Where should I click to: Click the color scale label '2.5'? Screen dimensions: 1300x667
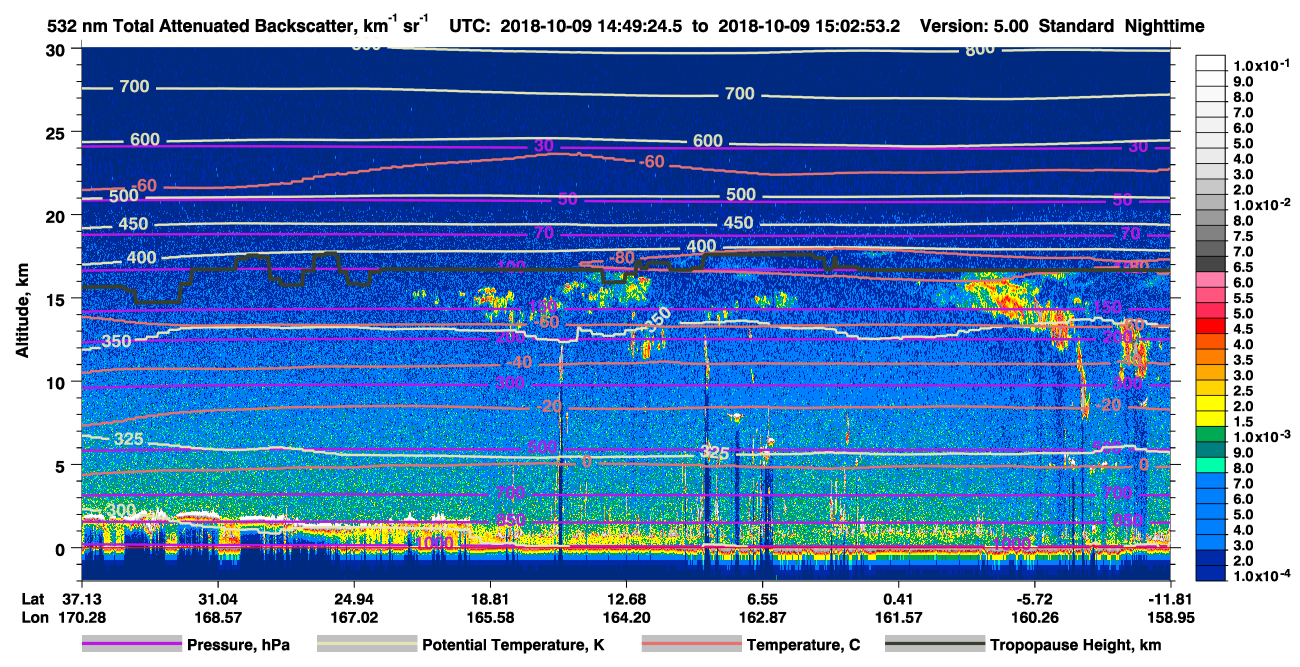point(1243,391)
